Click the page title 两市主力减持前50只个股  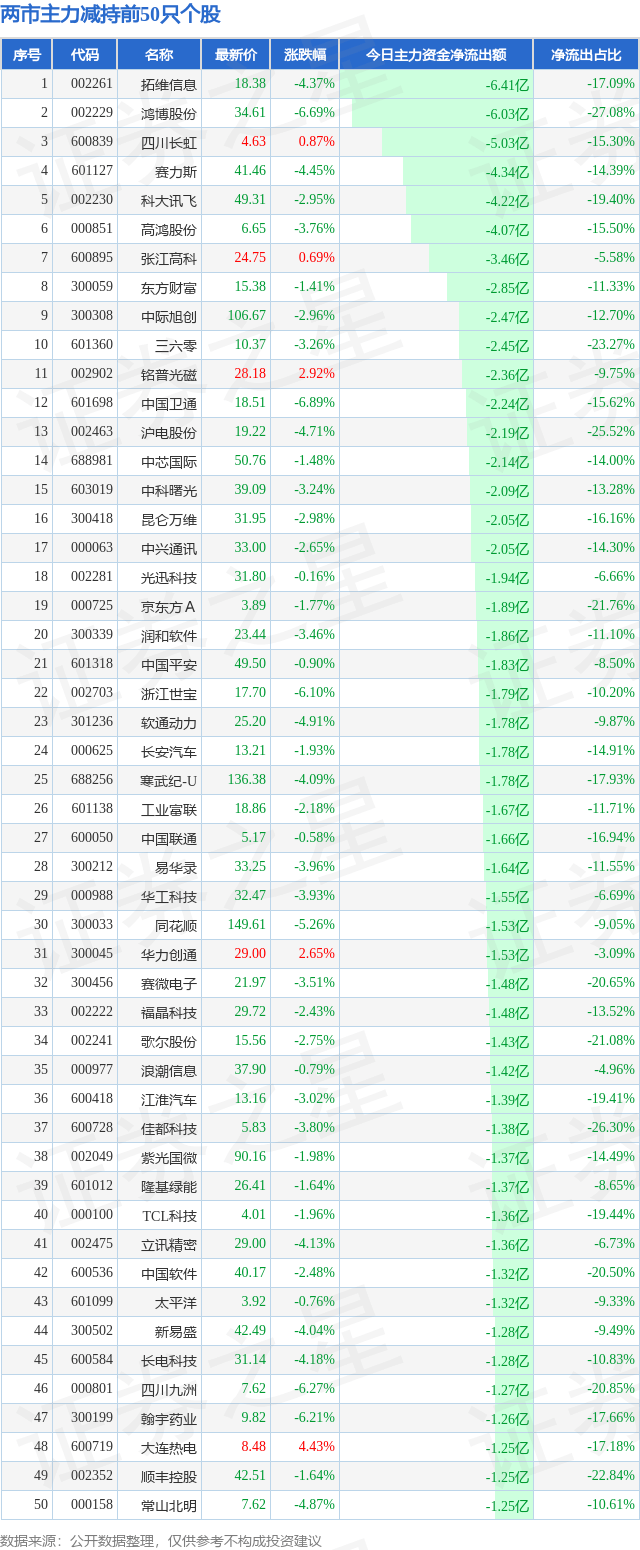click(x=111, y=15)
